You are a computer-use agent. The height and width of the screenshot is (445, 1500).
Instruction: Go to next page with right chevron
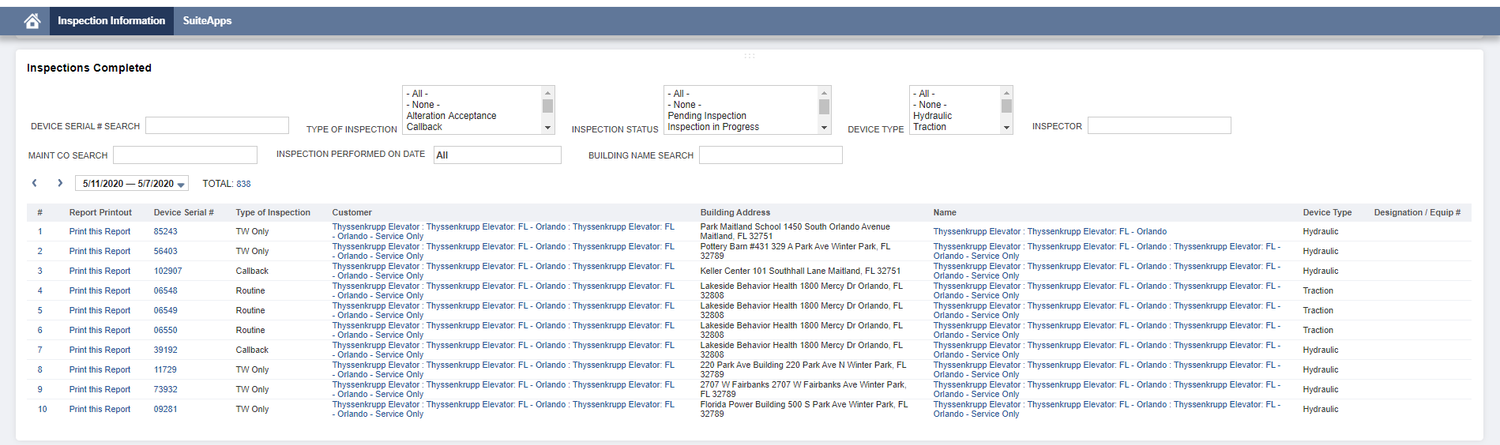click(x=60, y=183)
